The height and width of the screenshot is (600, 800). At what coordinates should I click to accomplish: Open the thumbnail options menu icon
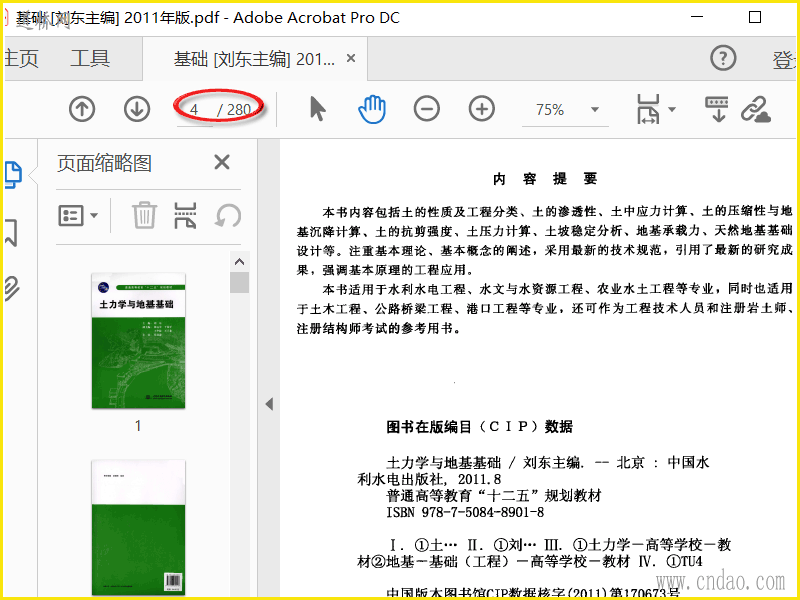click(x=78, y=216)
